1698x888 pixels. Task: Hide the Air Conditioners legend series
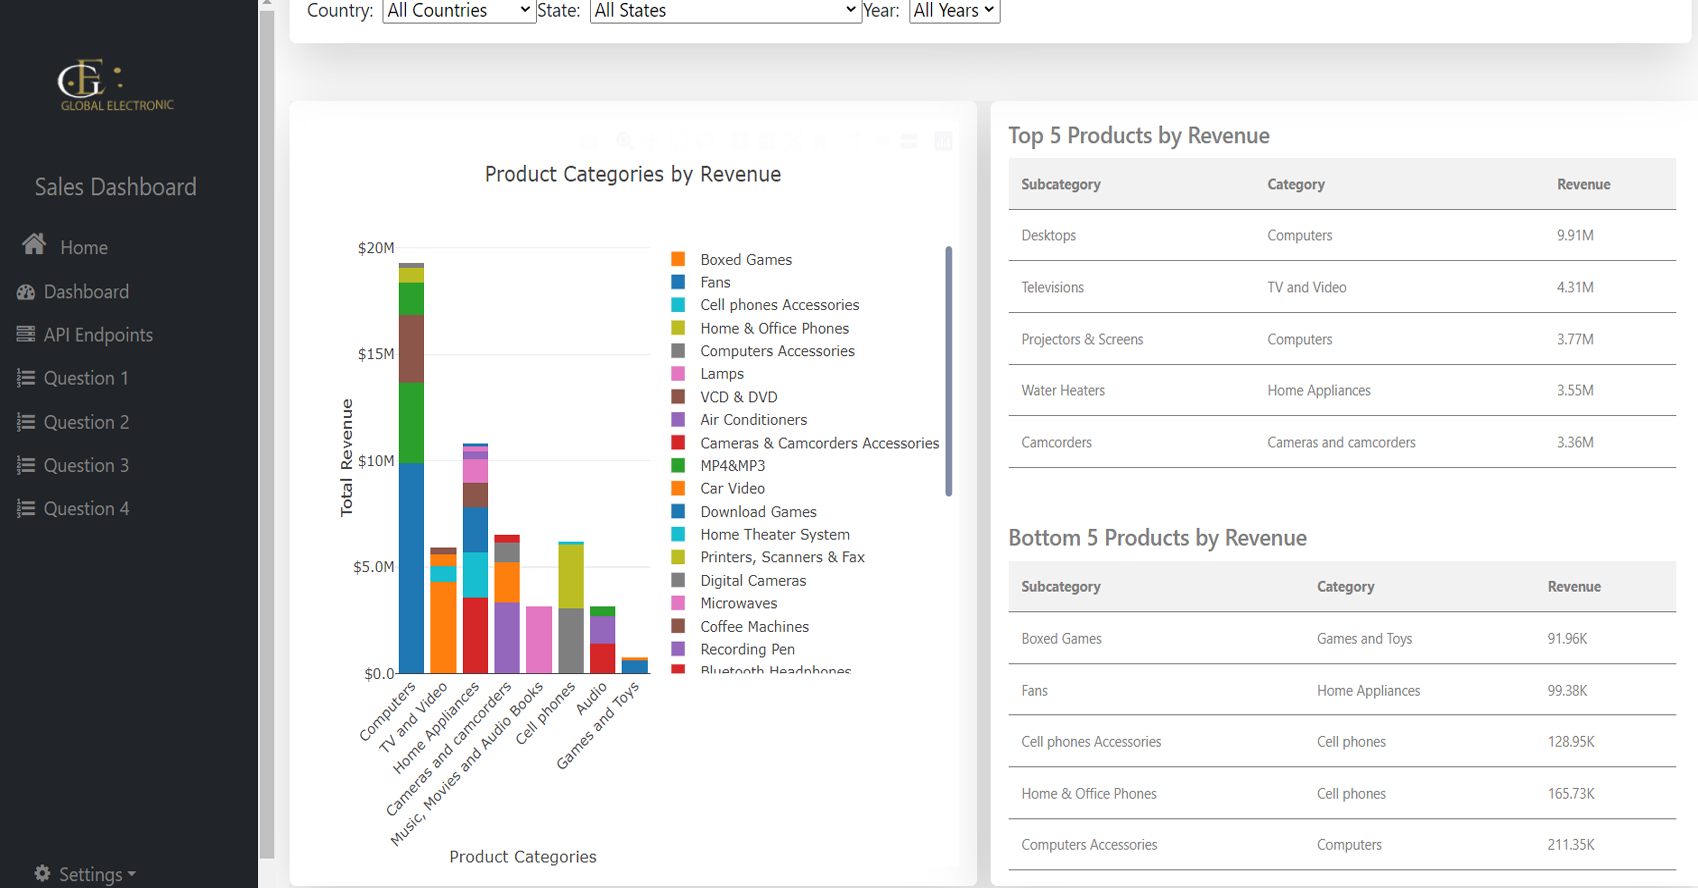click(x=753, y=420)
